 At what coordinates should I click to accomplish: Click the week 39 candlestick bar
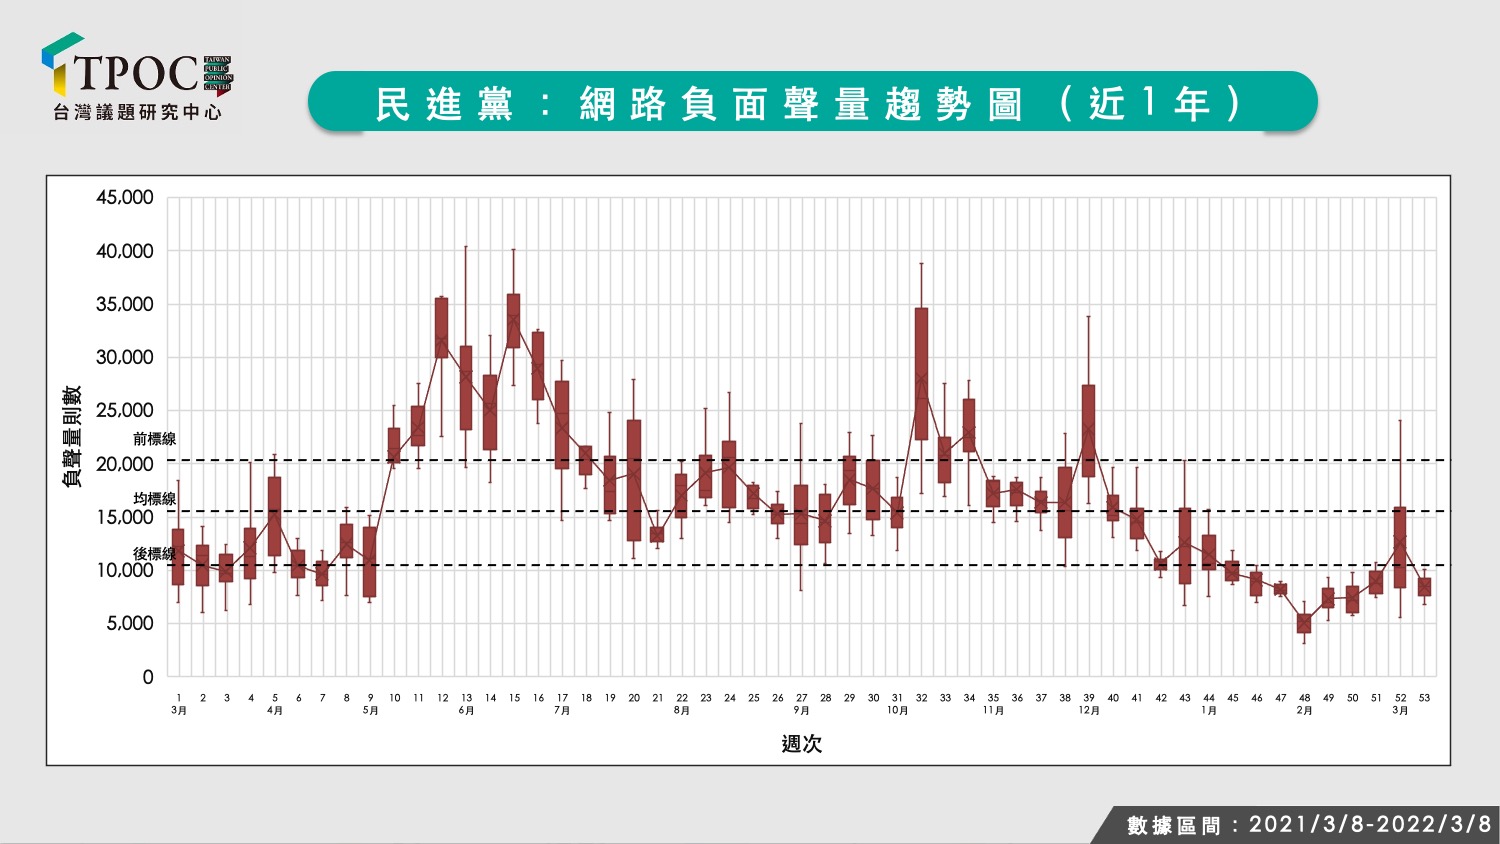coord(1088,431)
